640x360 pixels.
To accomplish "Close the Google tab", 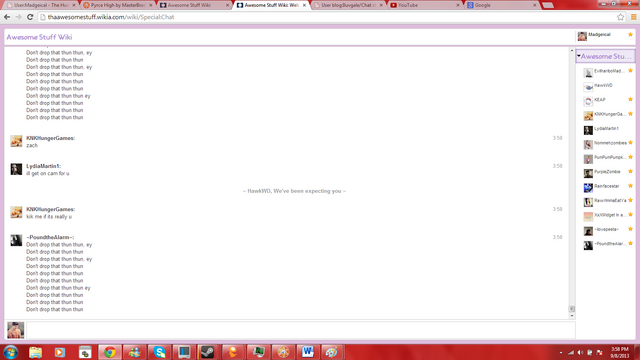I will [534, 5].
